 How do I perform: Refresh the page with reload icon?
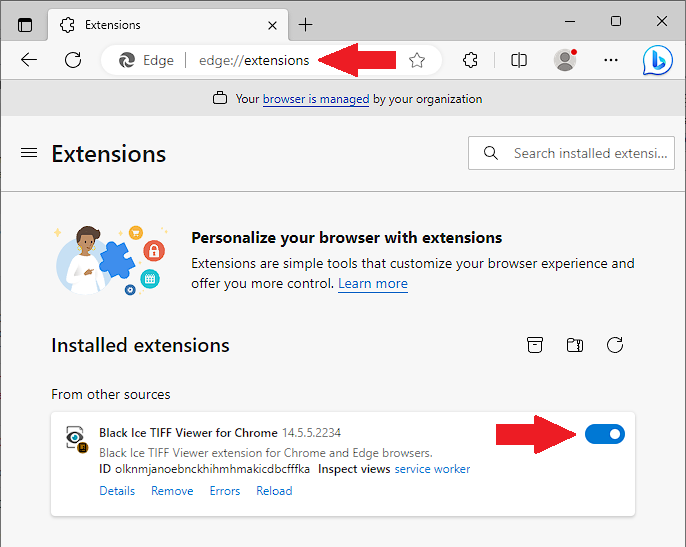73,60
